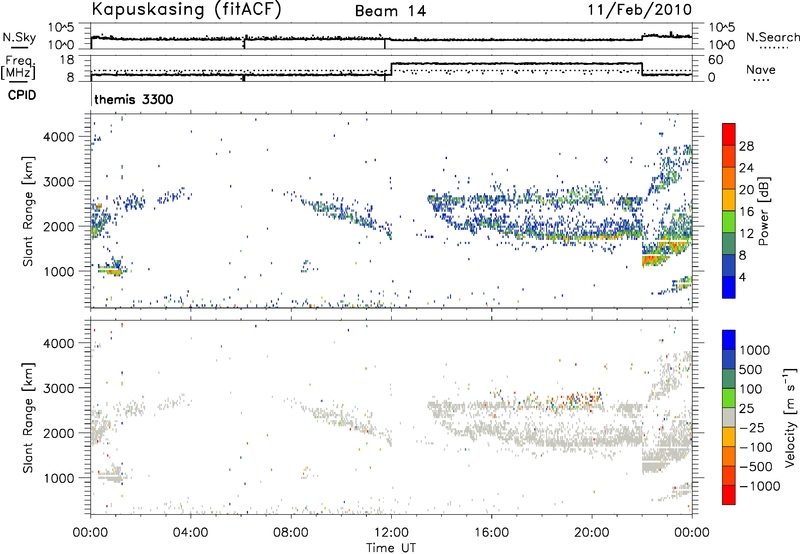Viewport: 800px width, 554px height.
Task: Click the 'Time UT' axis title
Action: pos(391,548)
